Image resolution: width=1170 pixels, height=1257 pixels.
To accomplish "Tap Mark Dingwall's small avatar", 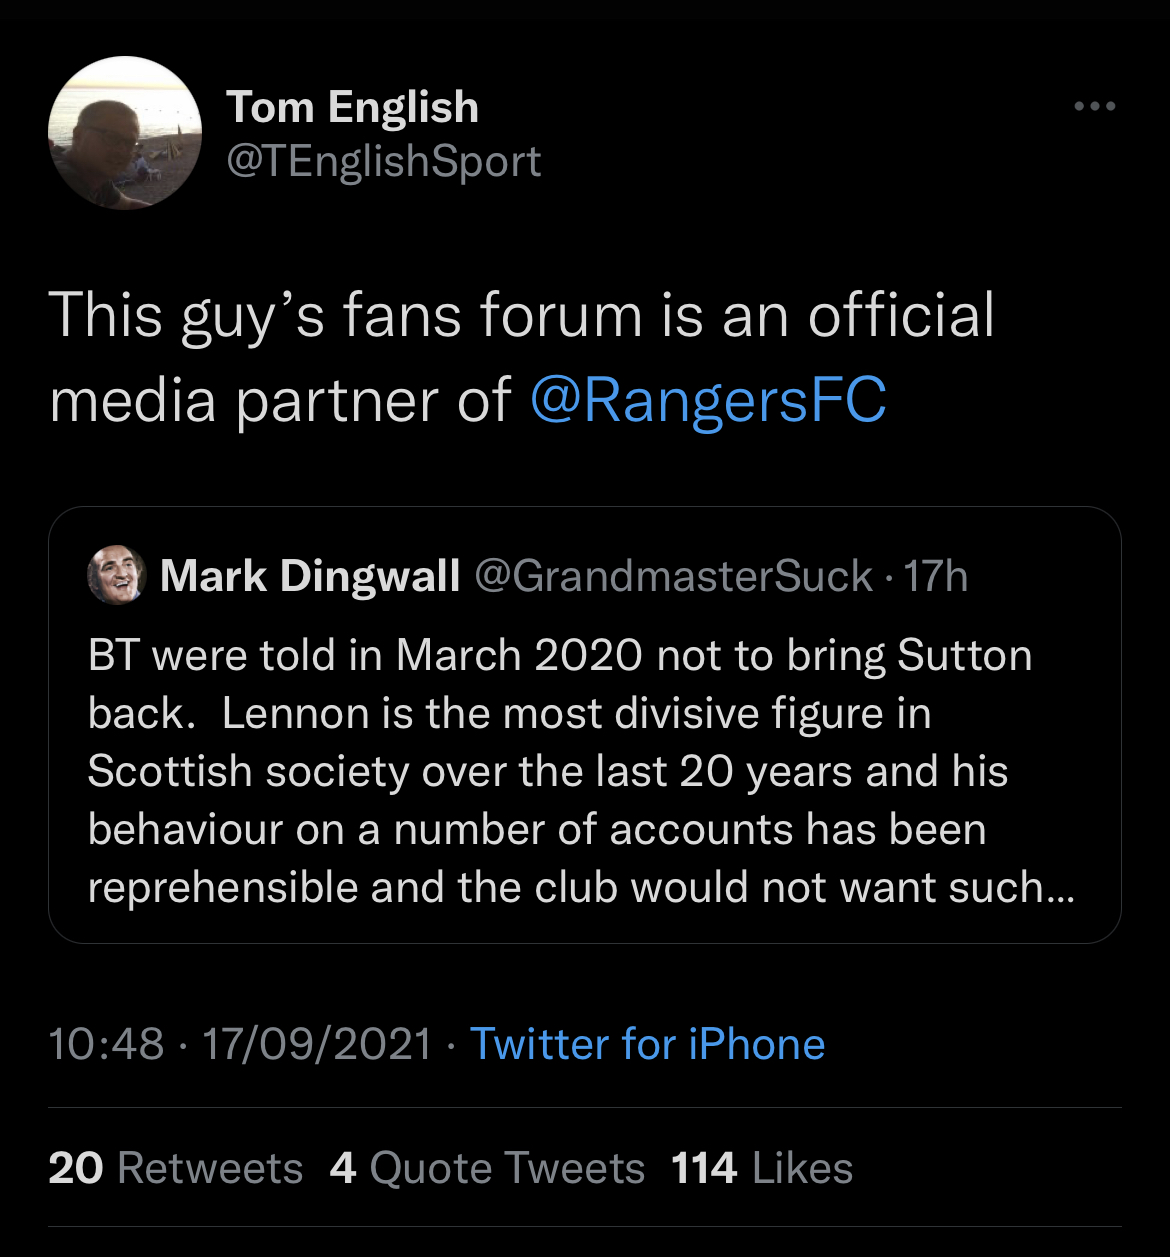I will click(x=117, y=576).
